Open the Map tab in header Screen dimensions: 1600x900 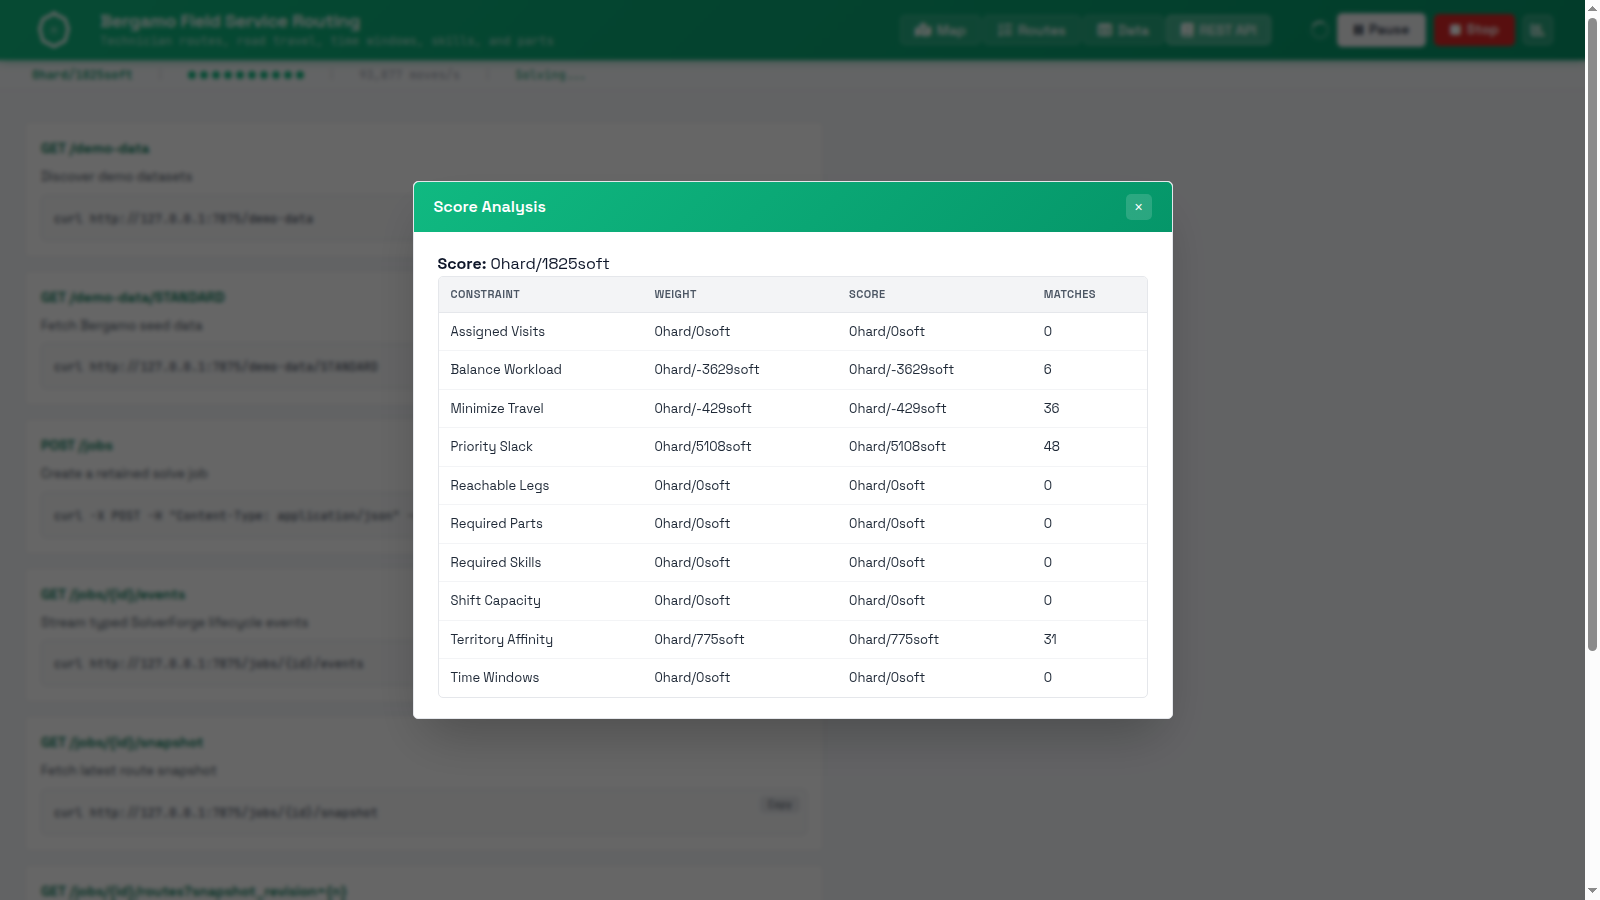940,30
